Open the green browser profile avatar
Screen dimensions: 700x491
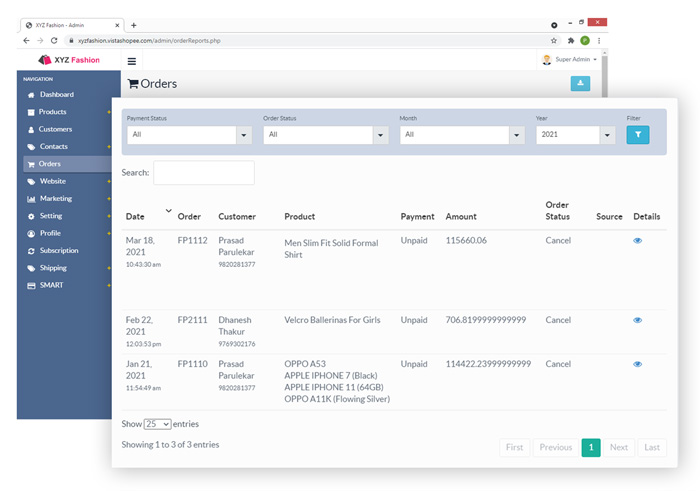pyautogui.click(x=585, y=41)
